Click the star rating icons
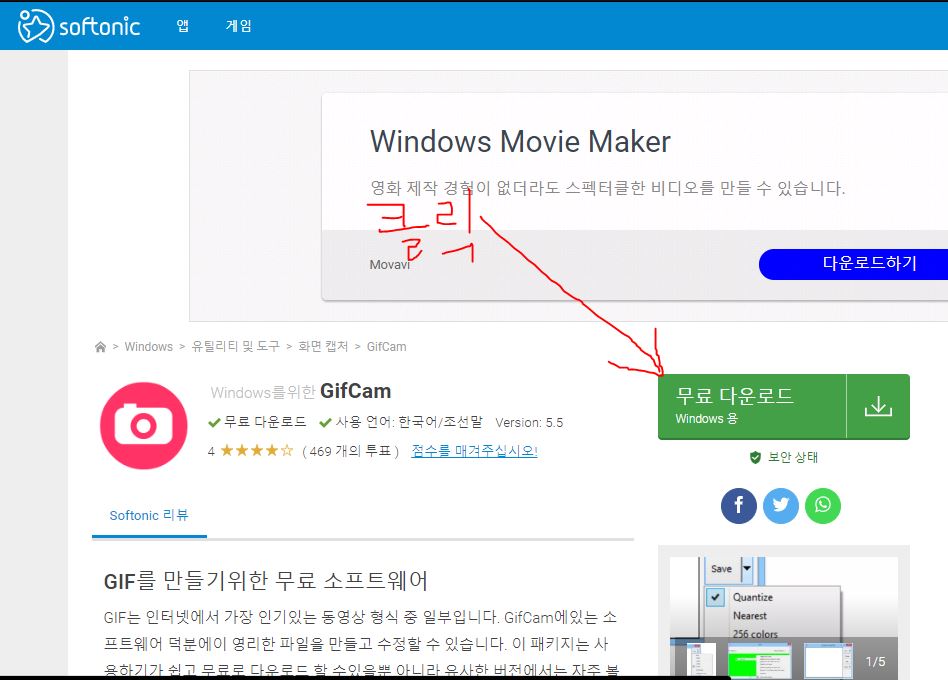 pos(256,450)
